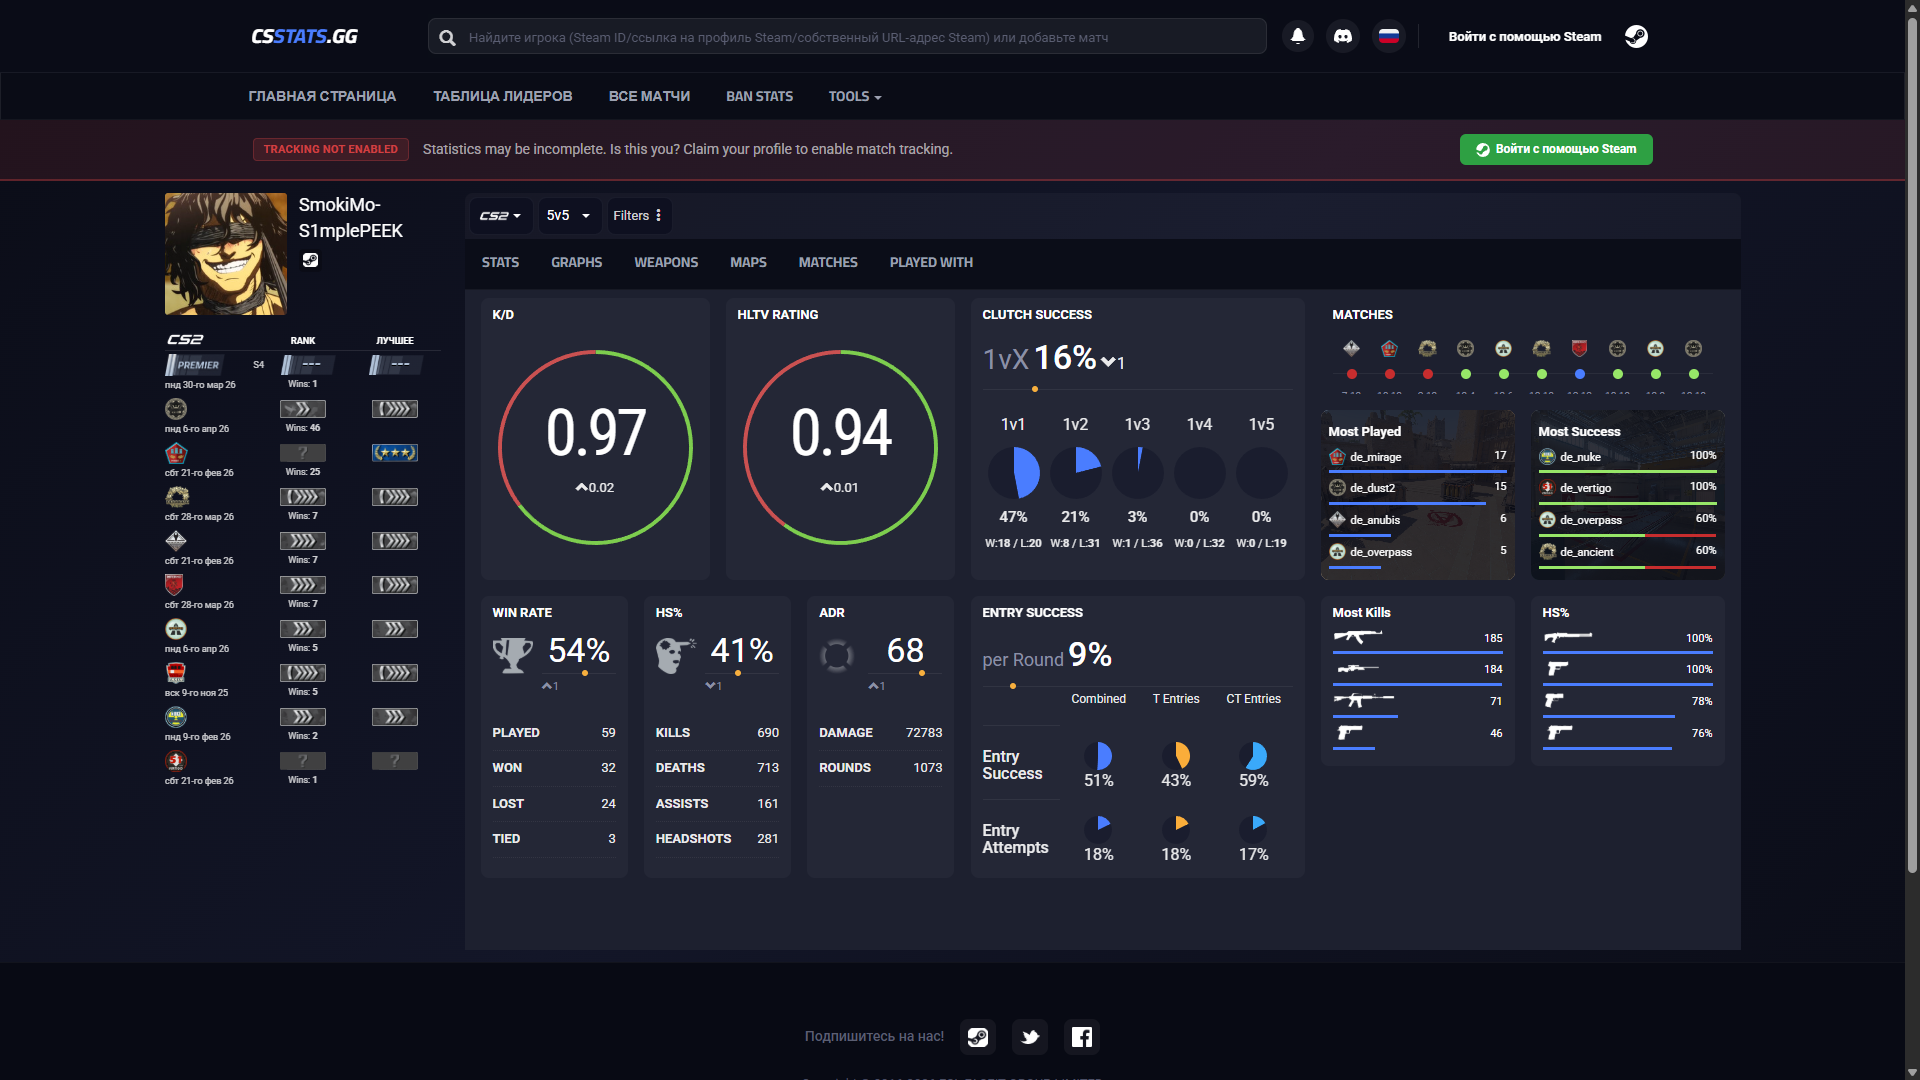Click the player avatar image
The height and width of the screenshot is (1080, 1920).
click(x=225, y=254)
